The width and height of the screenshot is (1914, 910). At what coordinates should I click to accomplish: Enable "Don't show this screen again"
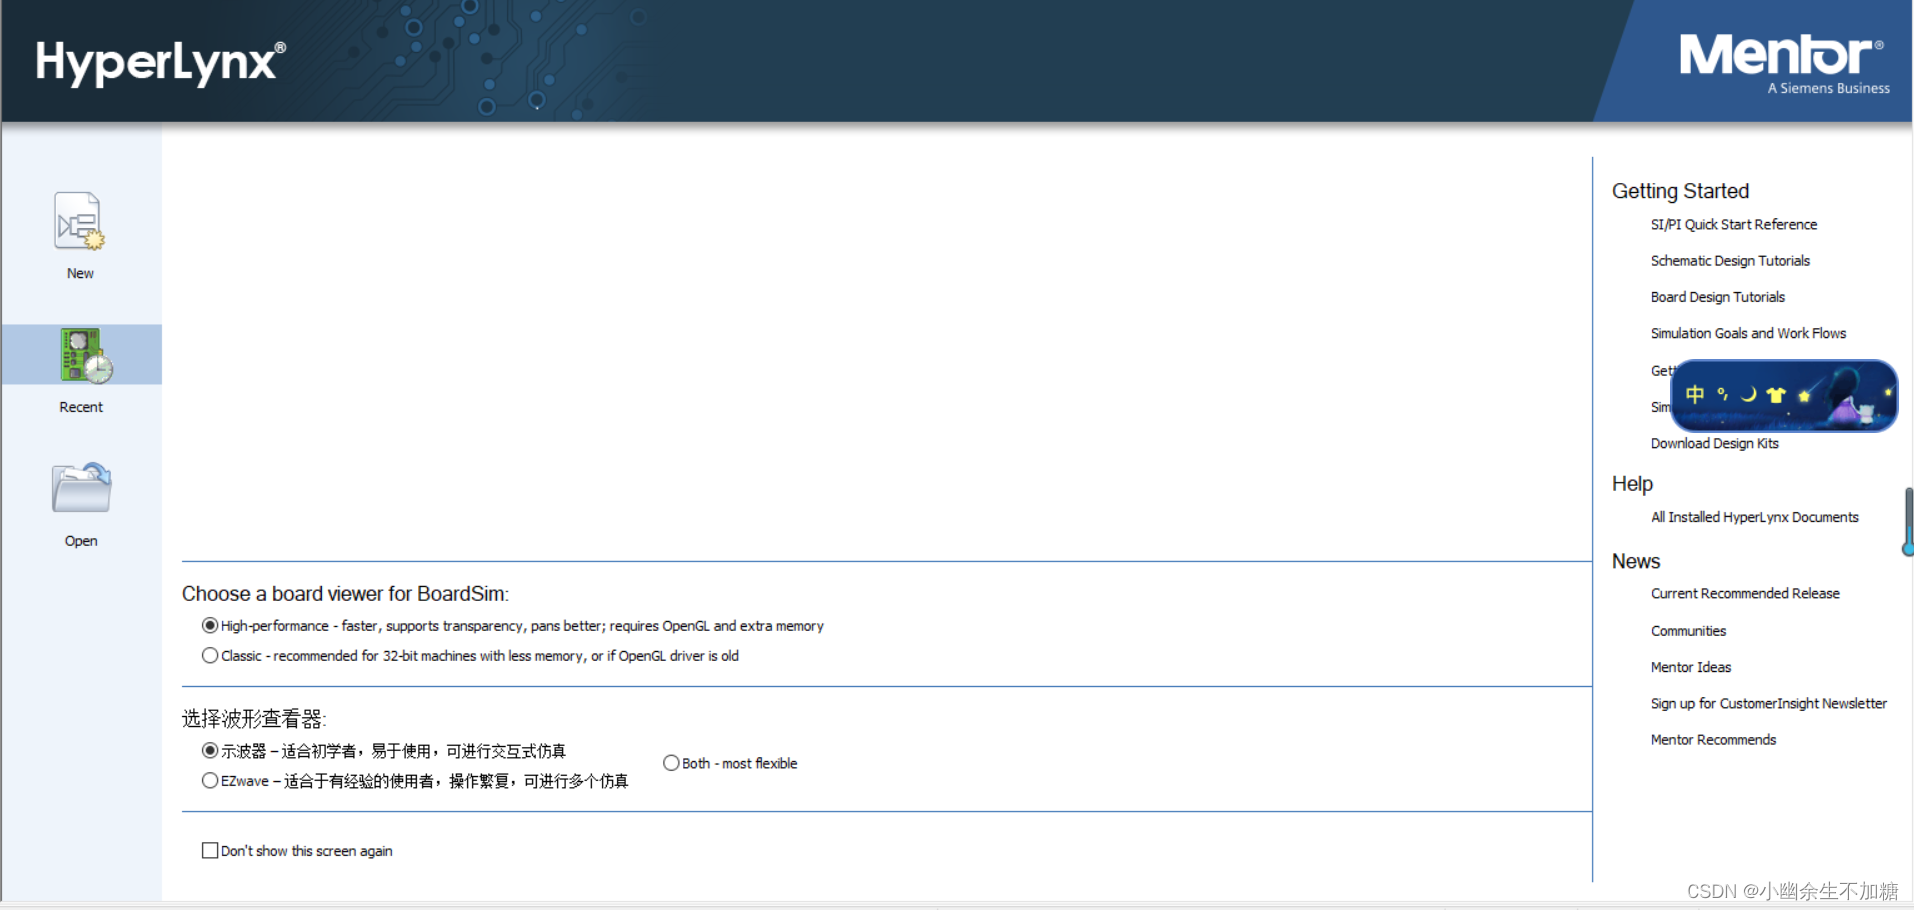210,850
